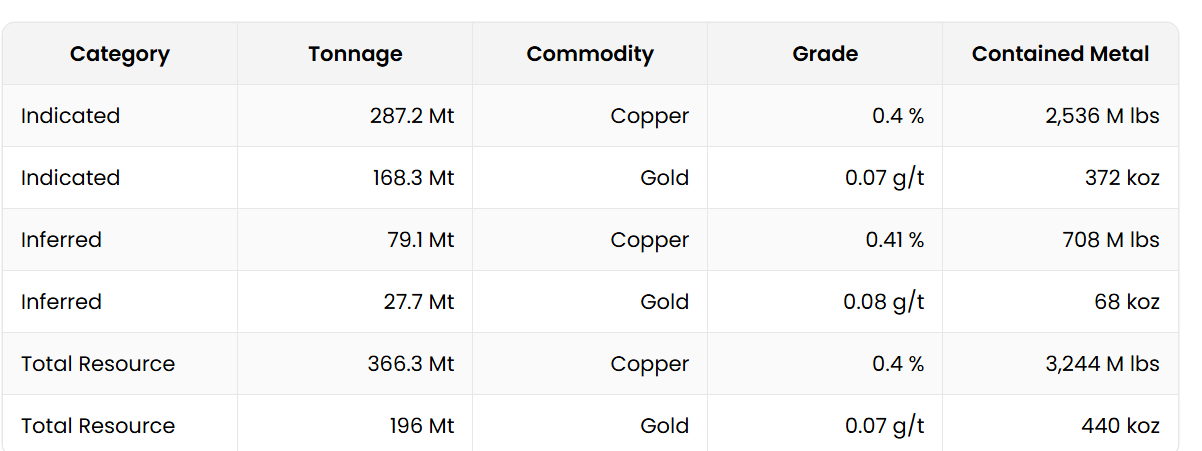Click the Category column header
The width and height of the screenshot is (1202, 451).
click(120, 54)
